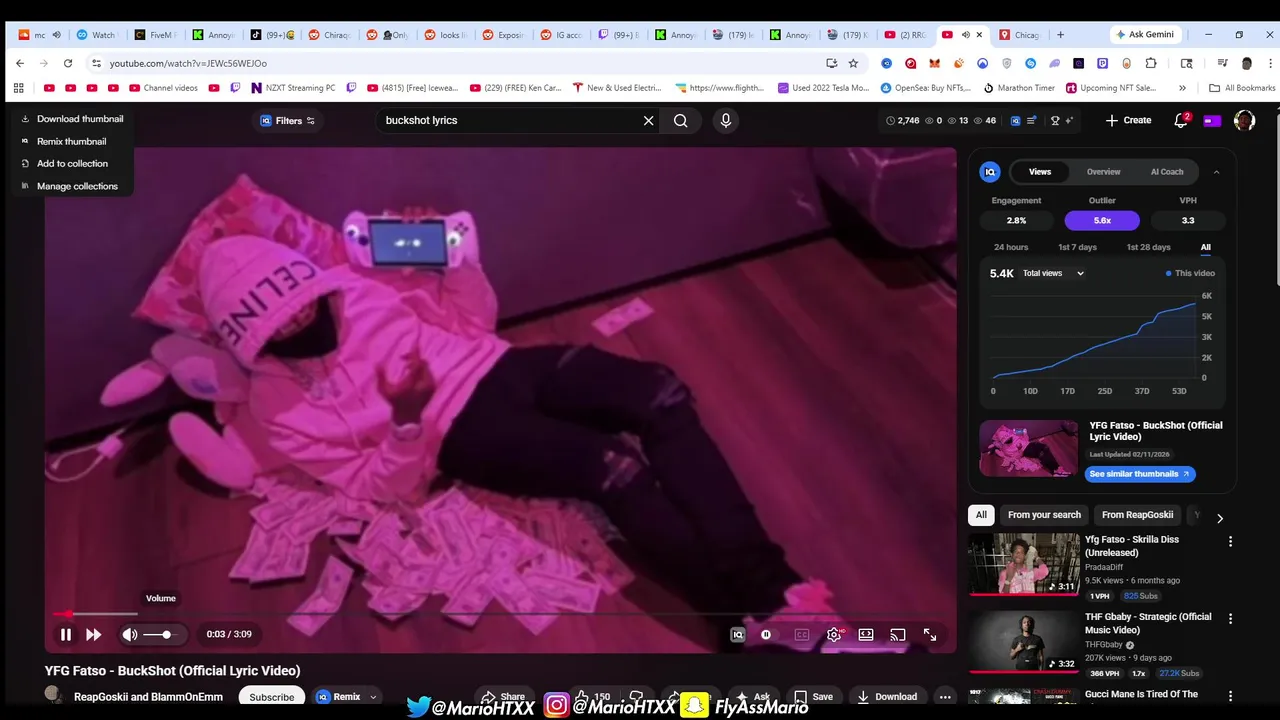Screen dimensions: 1280x720
Task: Click the trophy icon in vidIQ stats bar
Action: [x=1055, y=120]
